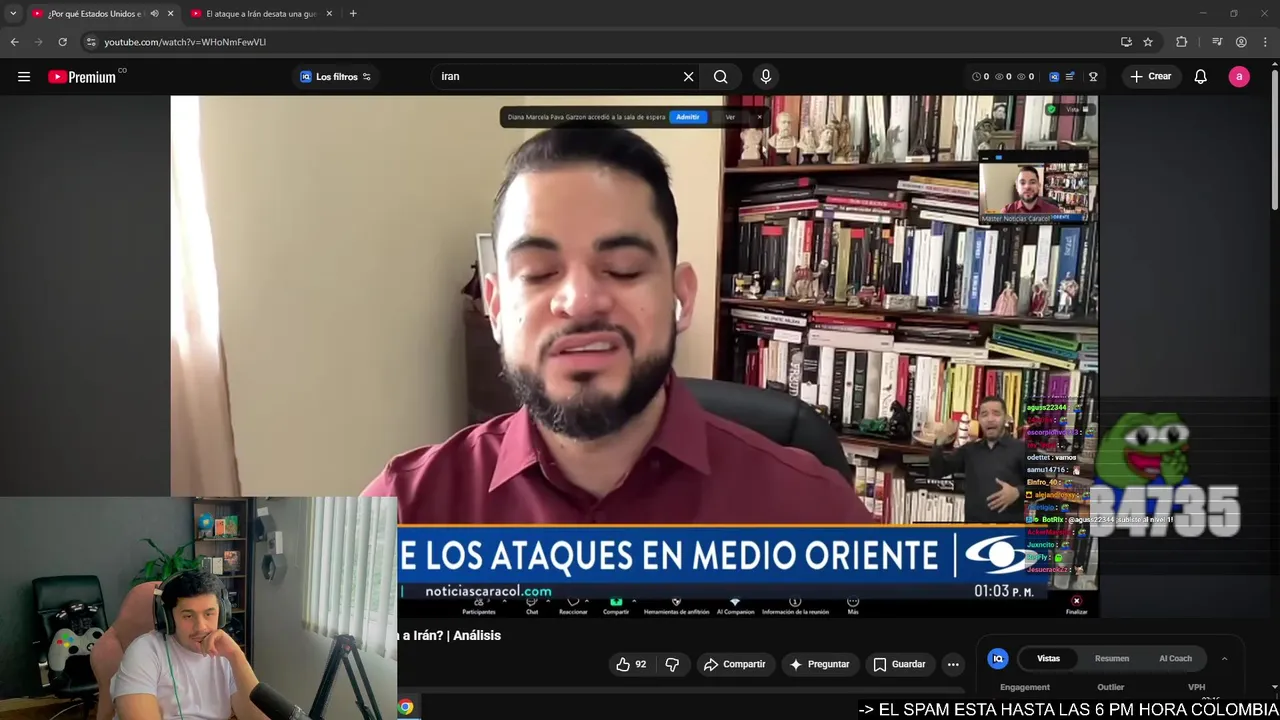Screen dimensions: 1280x720
Task: Open the three-dot more actions menu
Action: tap(953, 664)
